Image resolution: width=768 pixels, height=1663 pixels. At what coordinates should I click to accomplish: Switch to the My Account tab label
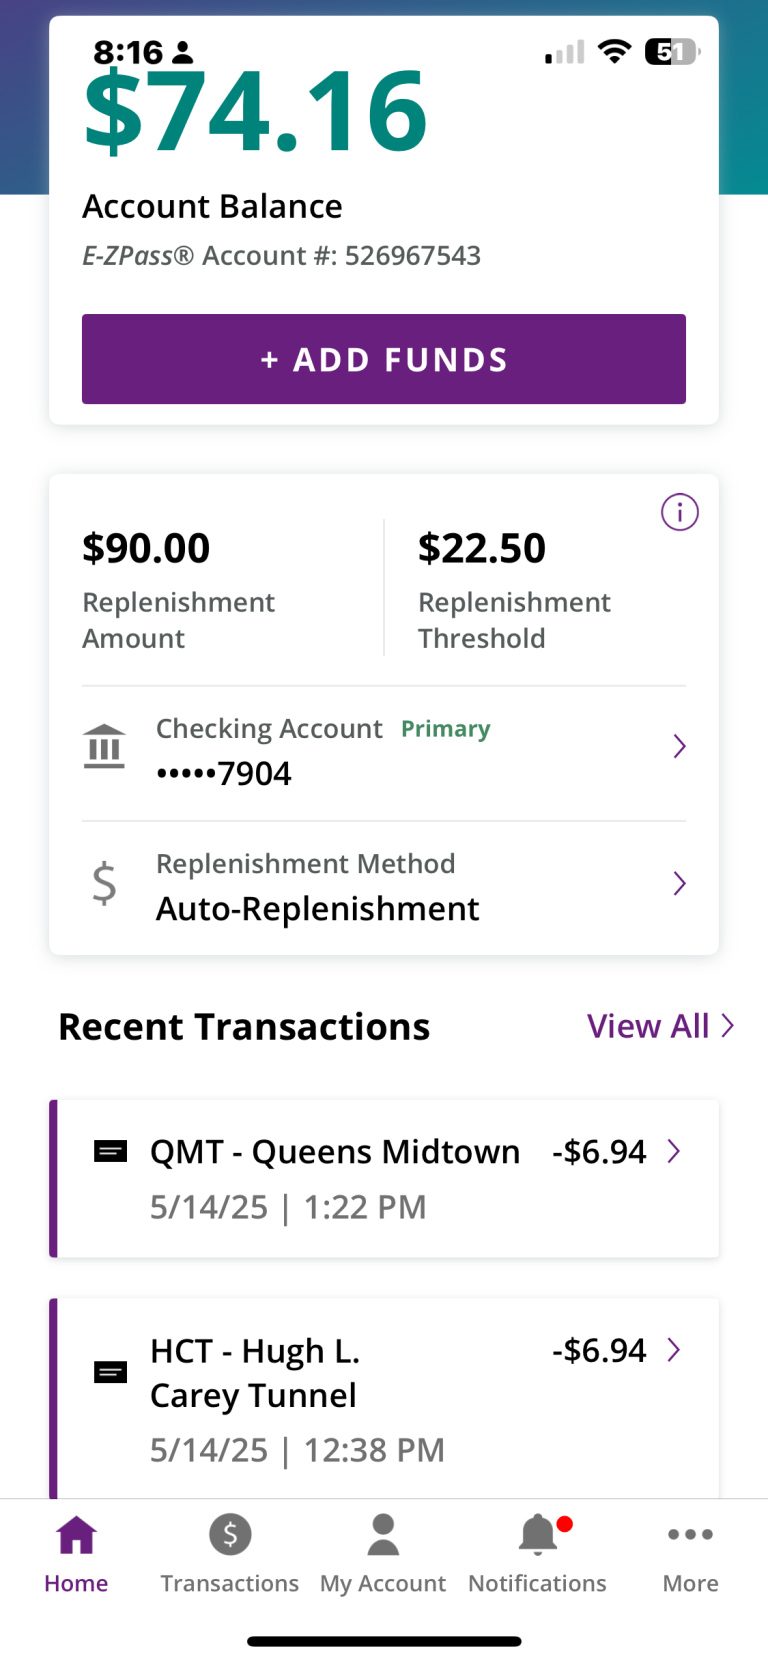coord(383,1583)
